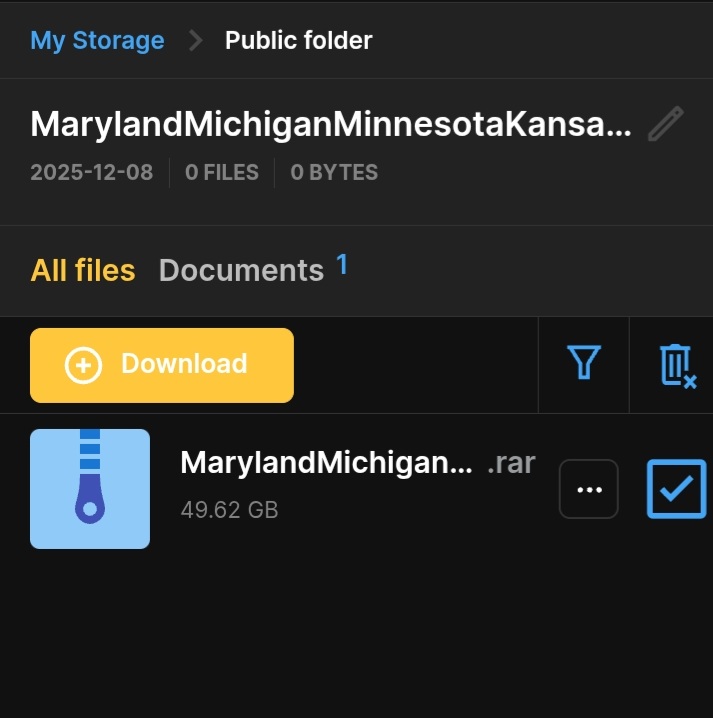Click the zipper archive file icon

point(90,489)
